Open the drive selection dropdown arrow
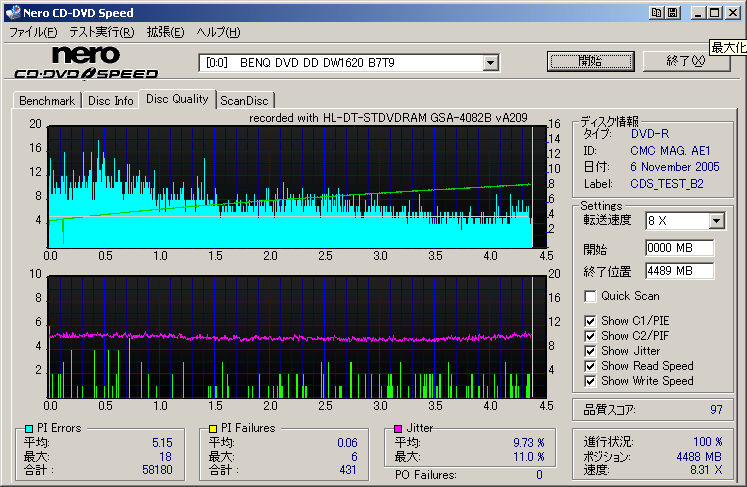 490,62
